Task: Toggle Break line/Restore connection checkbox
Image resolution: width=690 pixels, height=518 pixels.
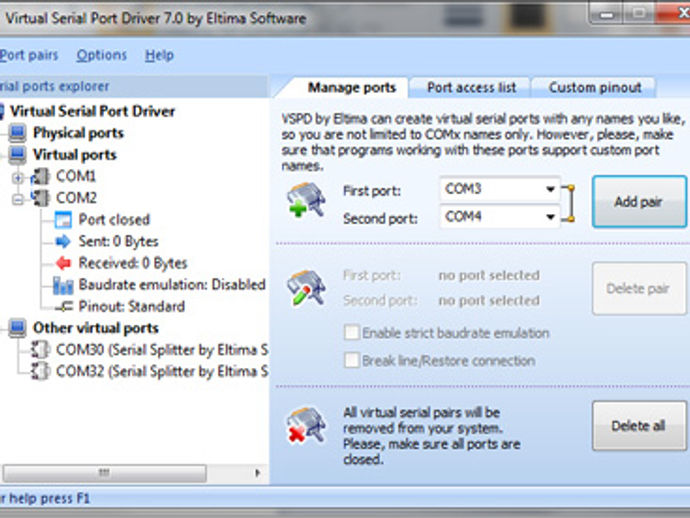Action: [x=352, y=360]
